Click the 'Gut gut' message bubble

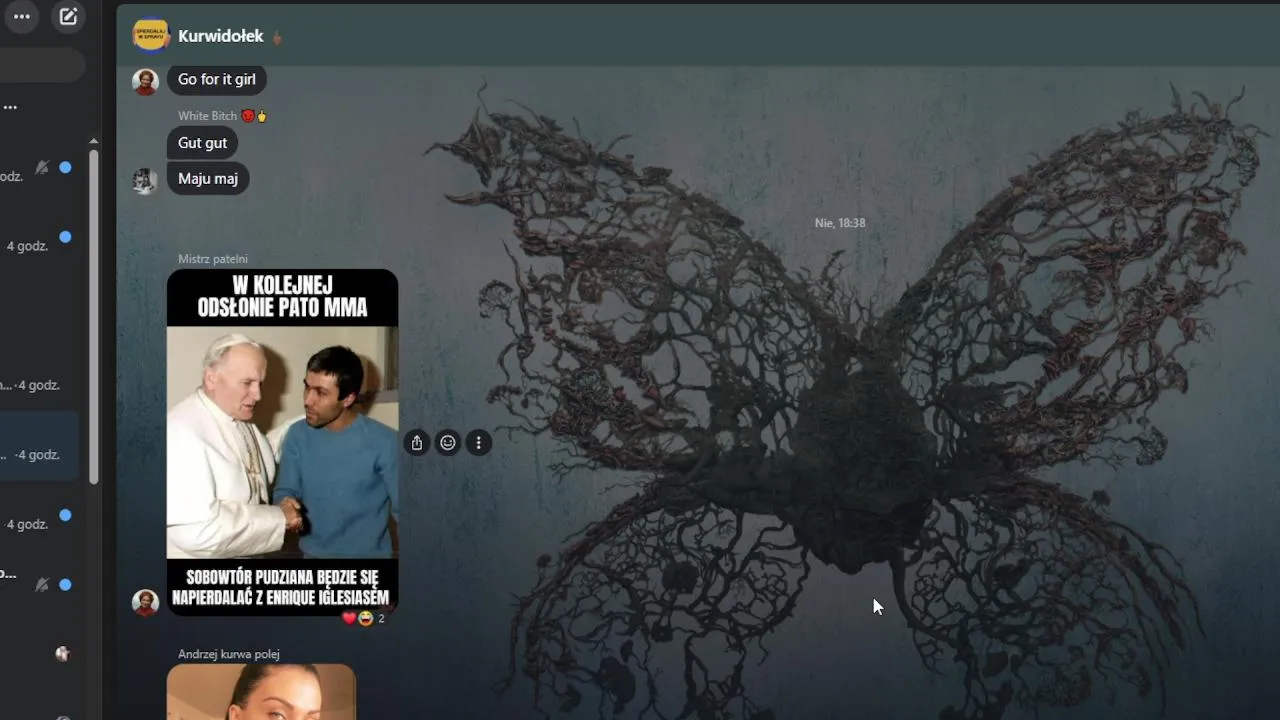pos(202,143)
